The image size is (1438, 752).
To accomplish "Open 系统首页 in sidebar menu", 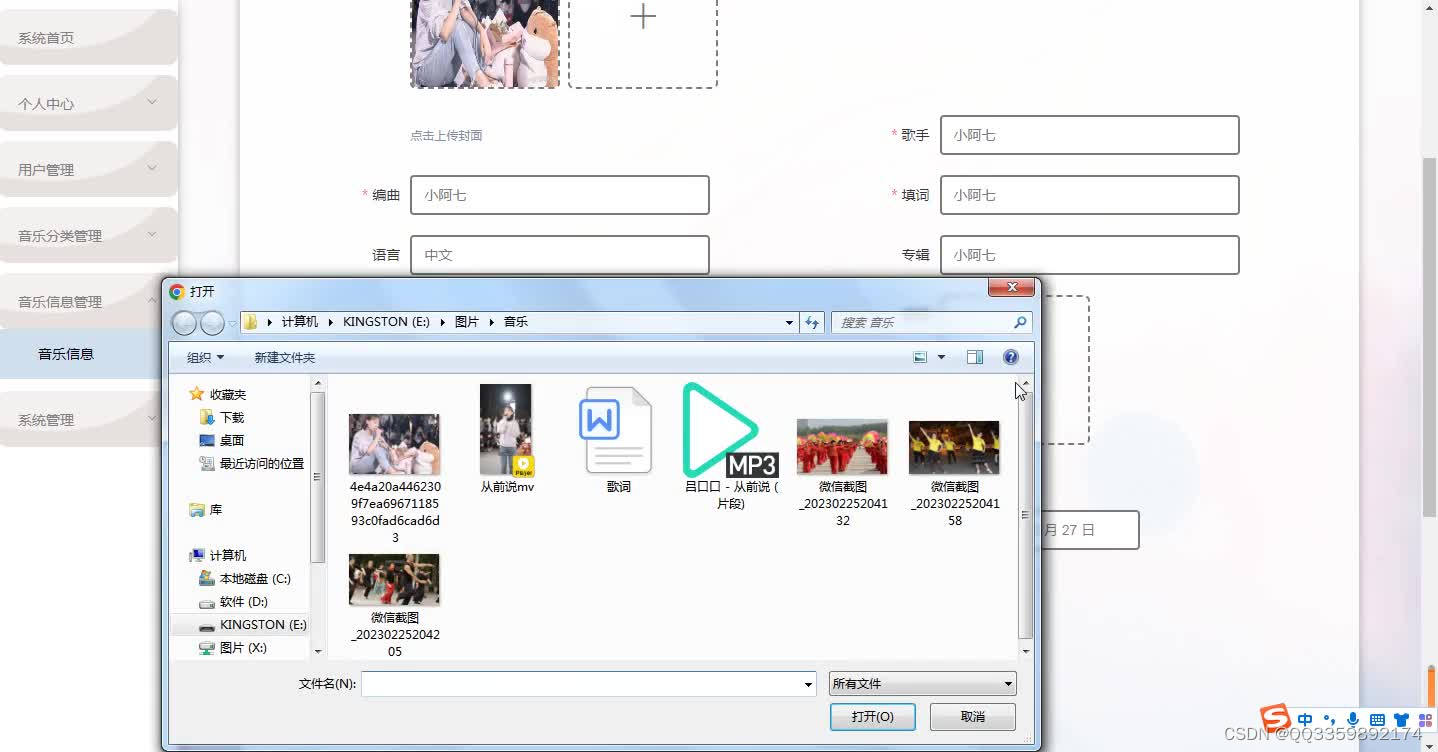I will (x=88, y=38).
